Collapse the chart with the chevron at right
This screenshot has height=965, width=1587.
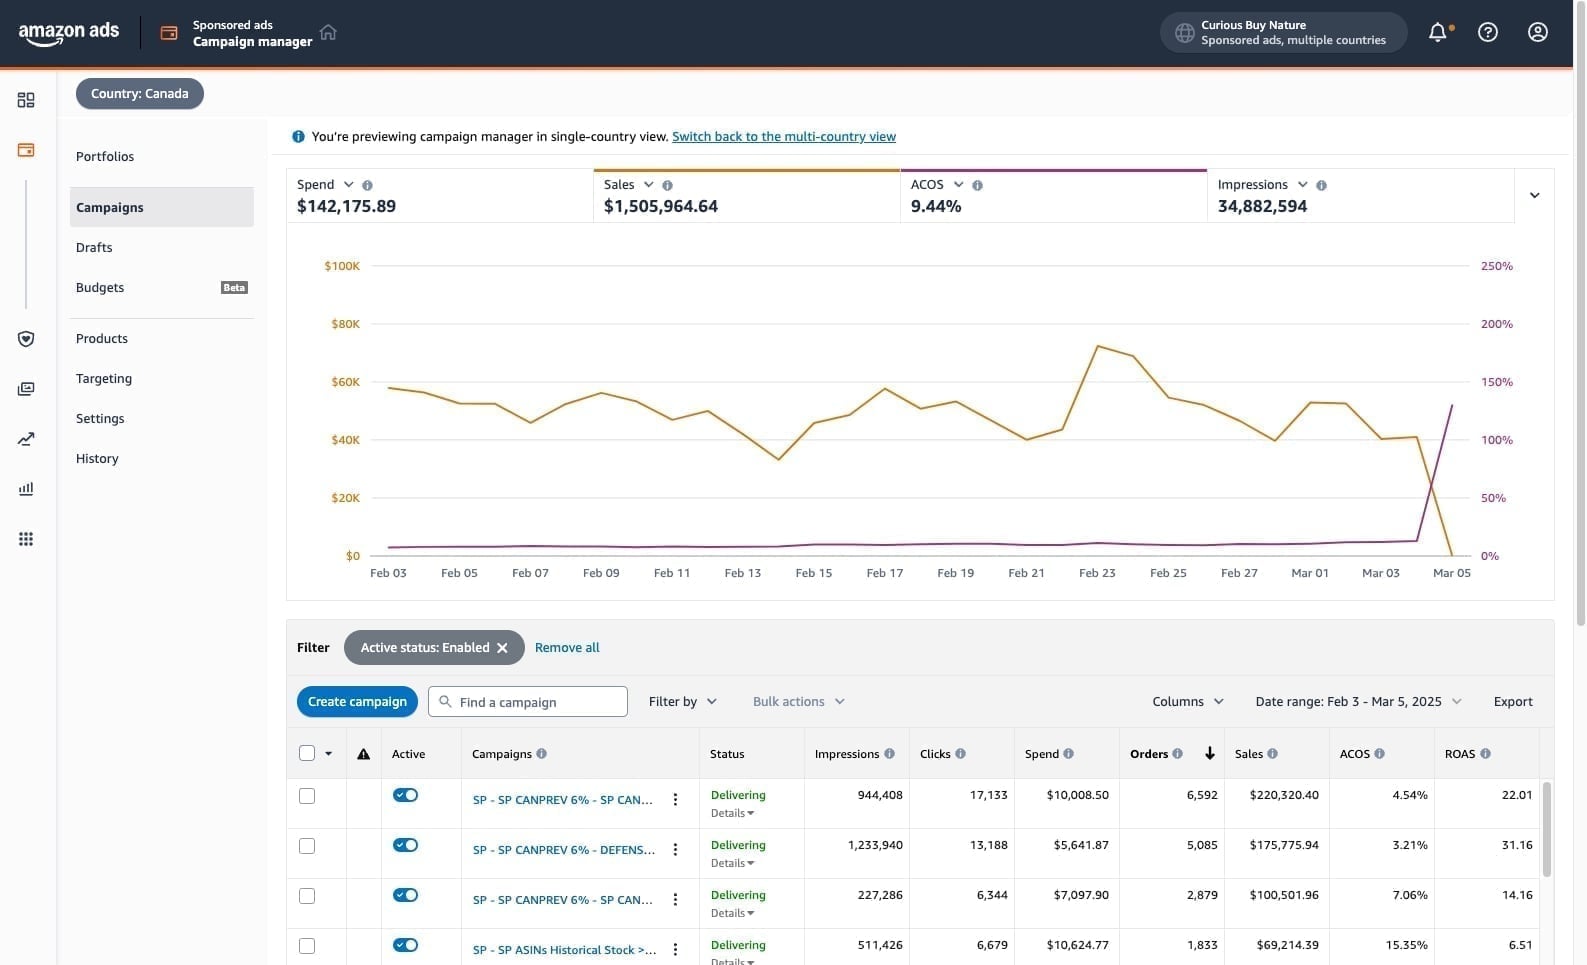point(1535,195)
